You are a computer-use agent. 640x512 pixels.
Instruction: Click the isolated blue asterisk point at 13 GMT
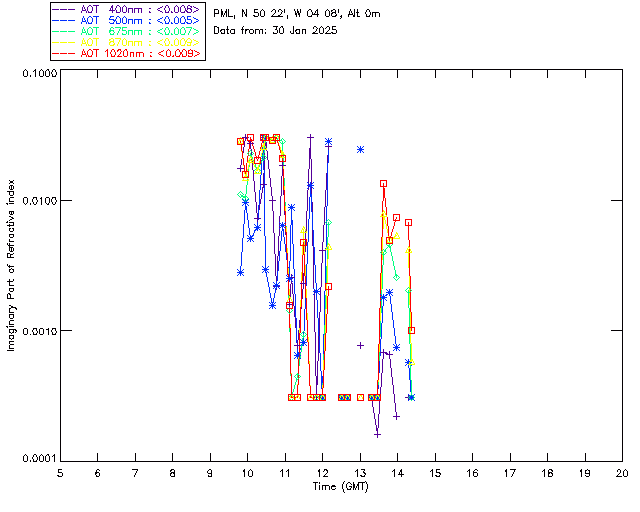click(360, 150)
